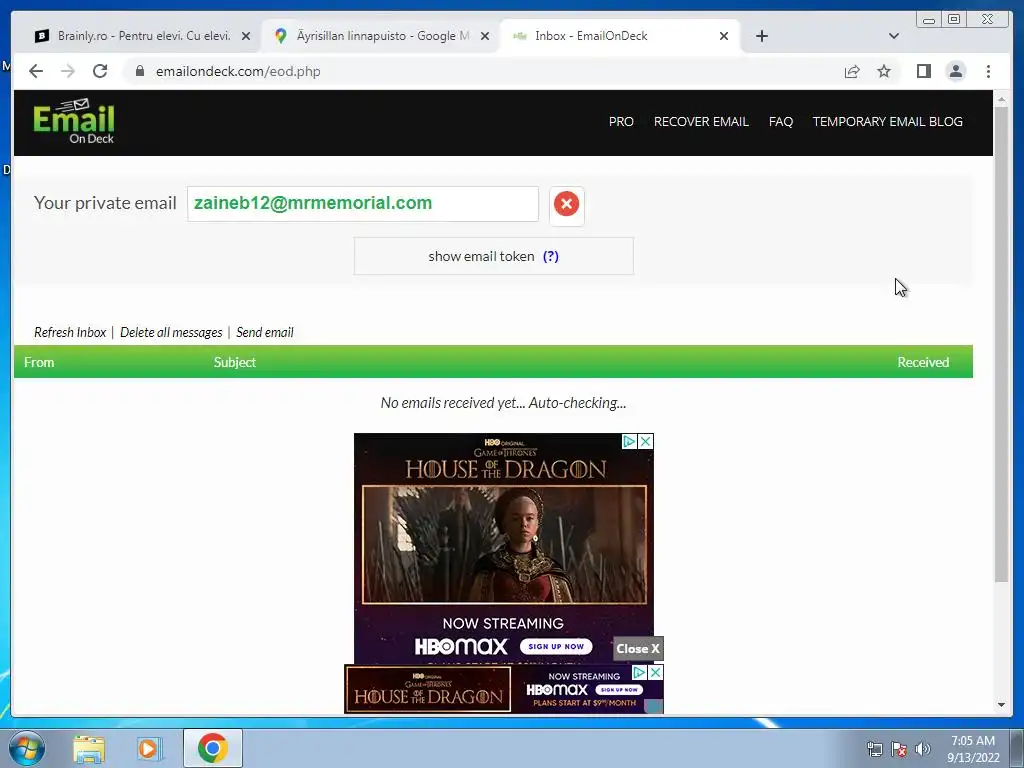Close the bottom banner ad with X icon
Viewport: 1024px width, 768px height.
656,673
